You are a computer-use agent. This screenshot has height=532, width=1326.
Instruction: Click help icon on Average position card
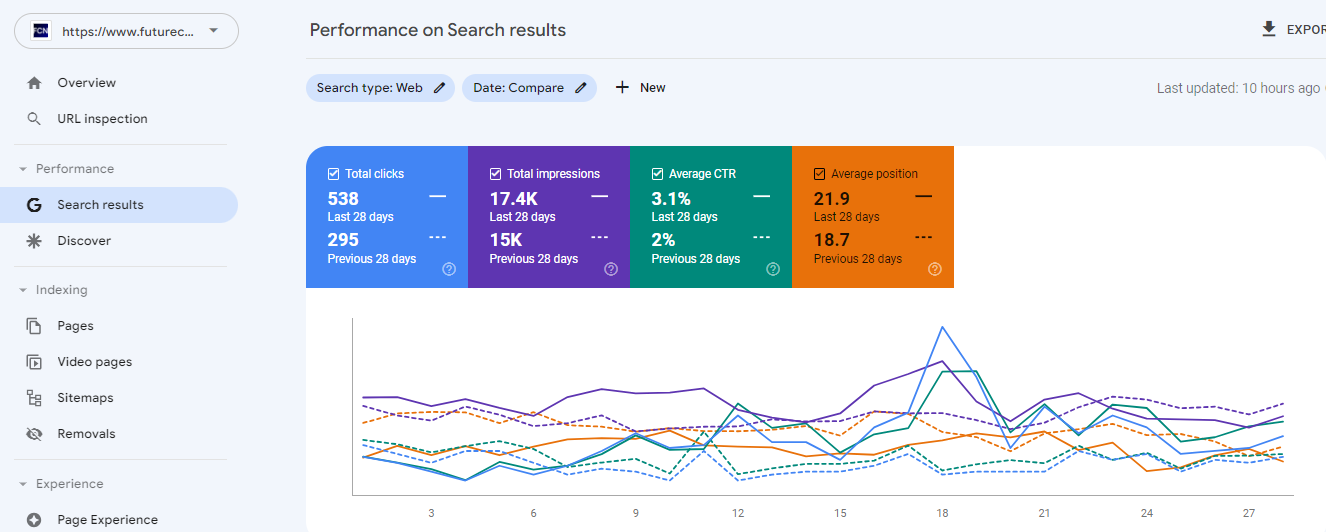coord(935,269)
